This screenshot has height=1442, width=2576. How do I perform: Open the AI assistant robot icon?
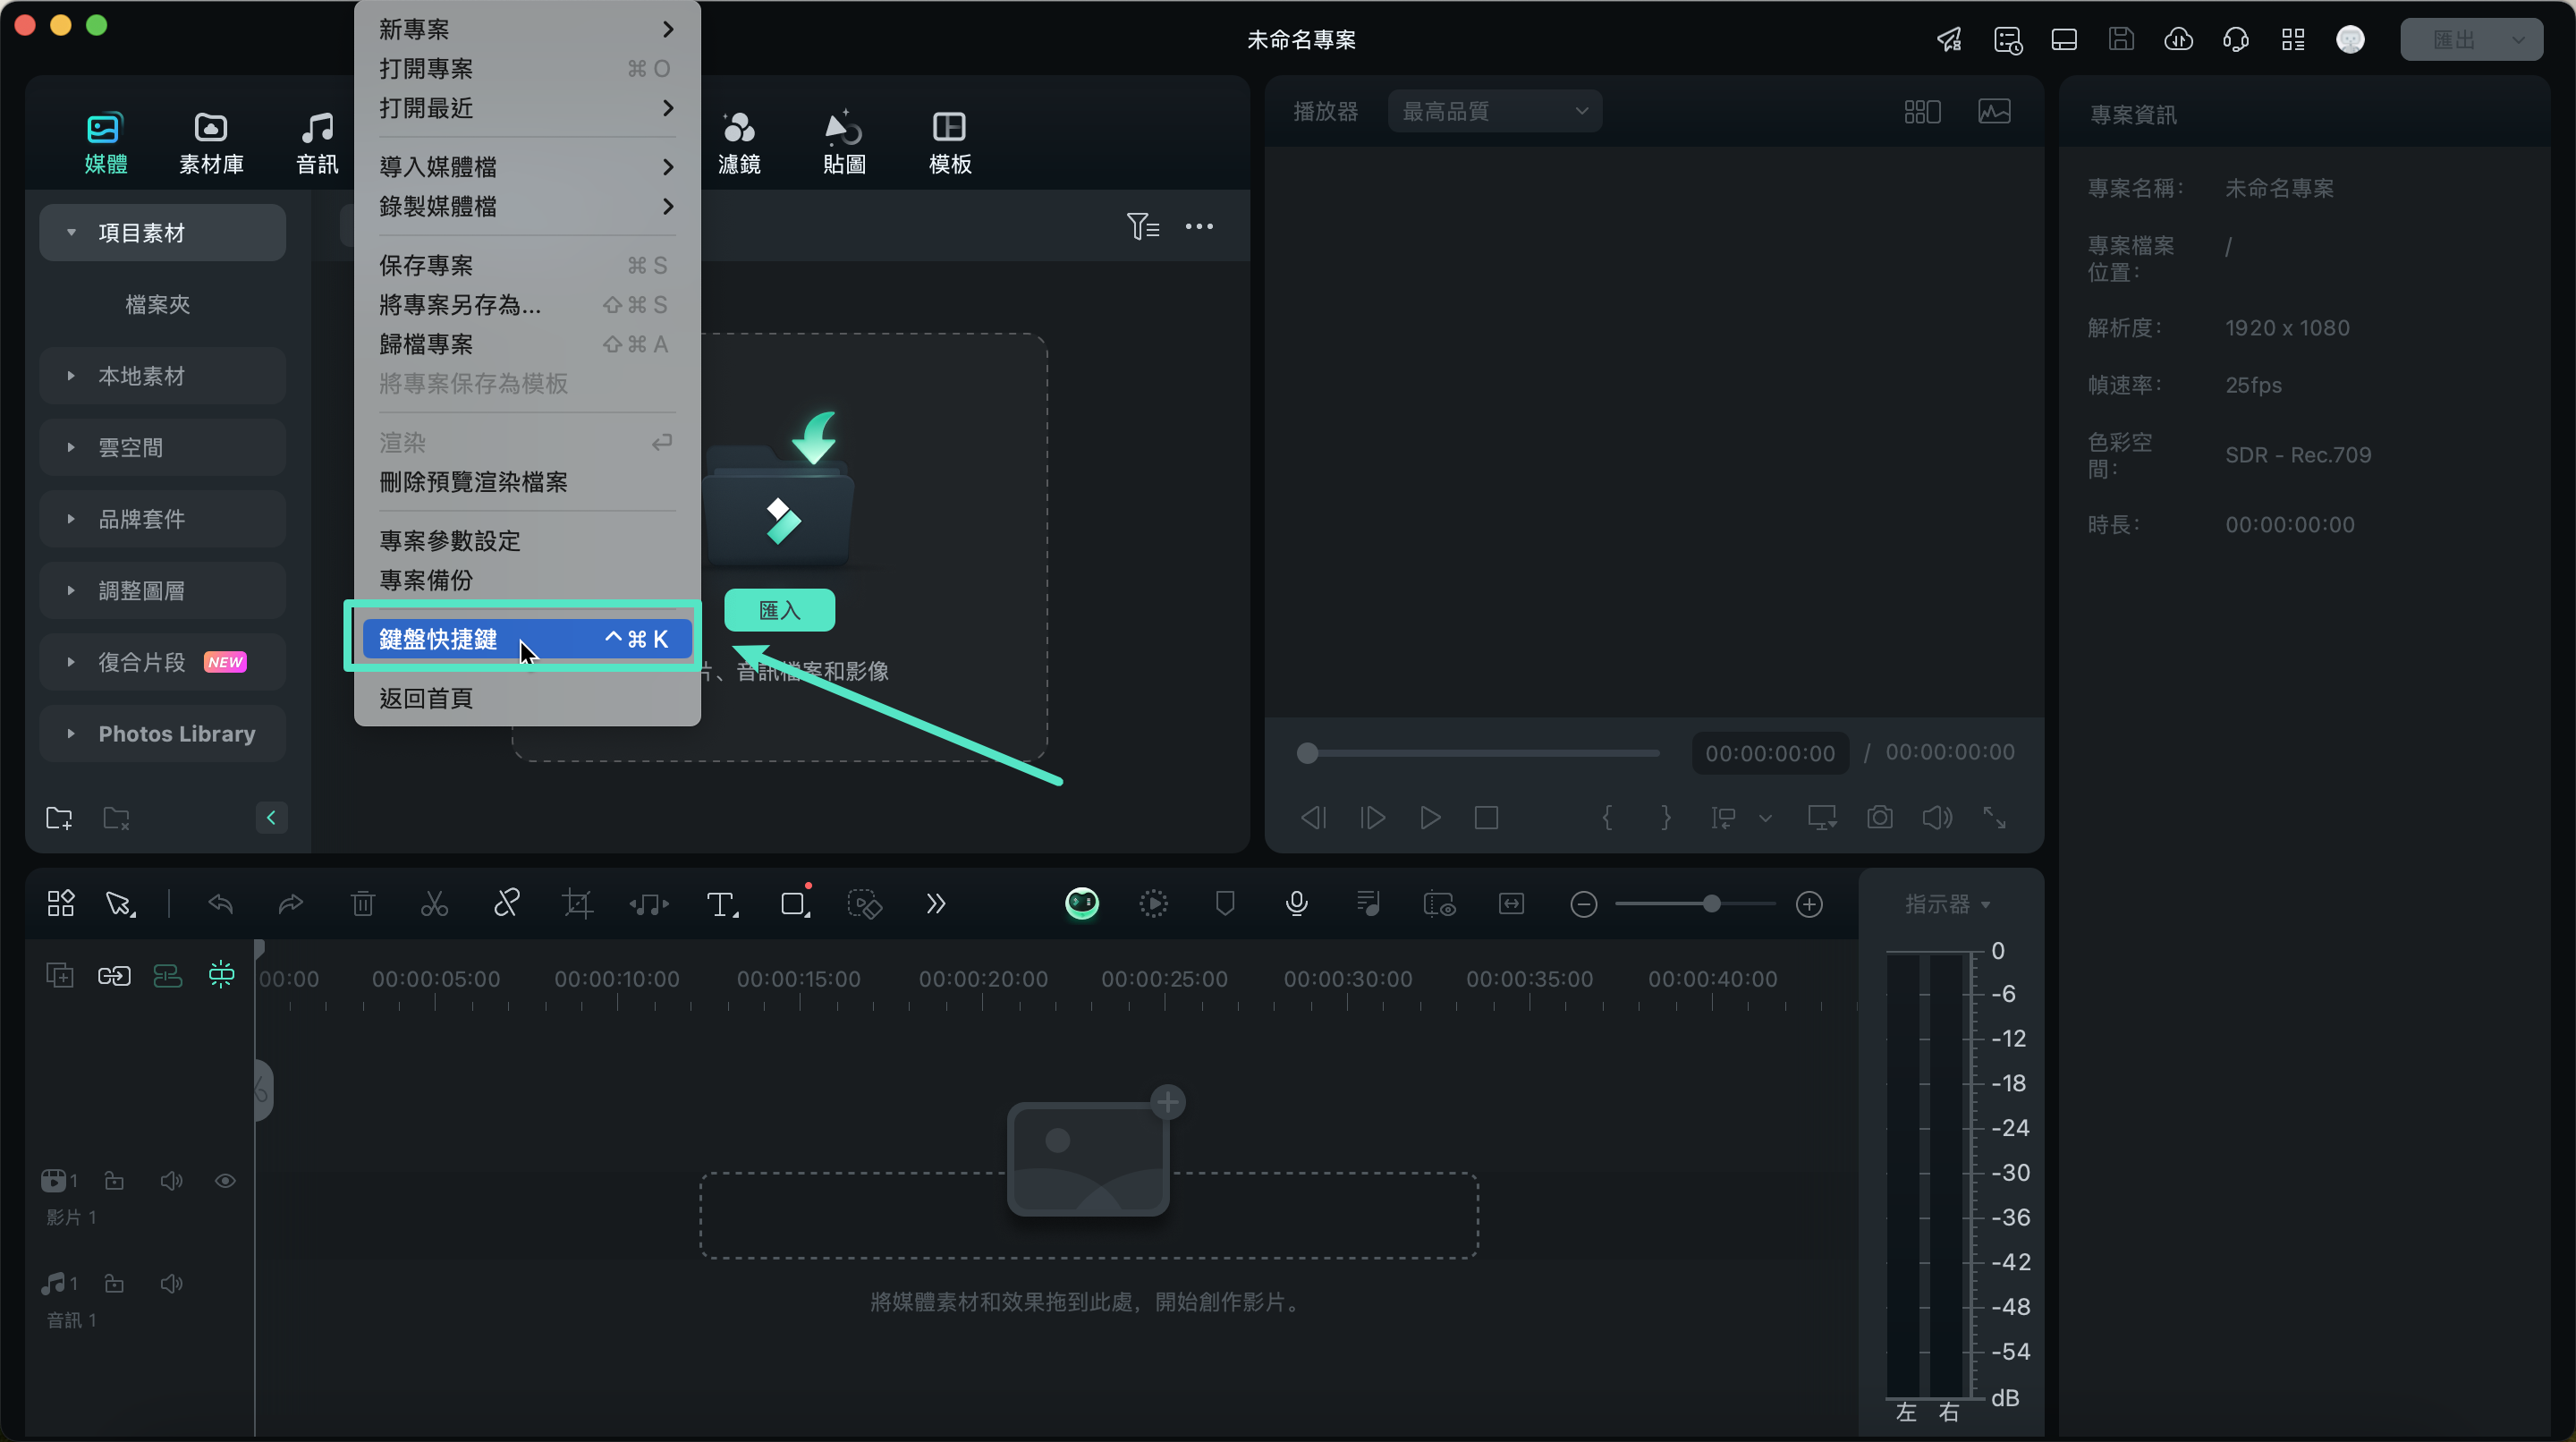click(1081, 903)
